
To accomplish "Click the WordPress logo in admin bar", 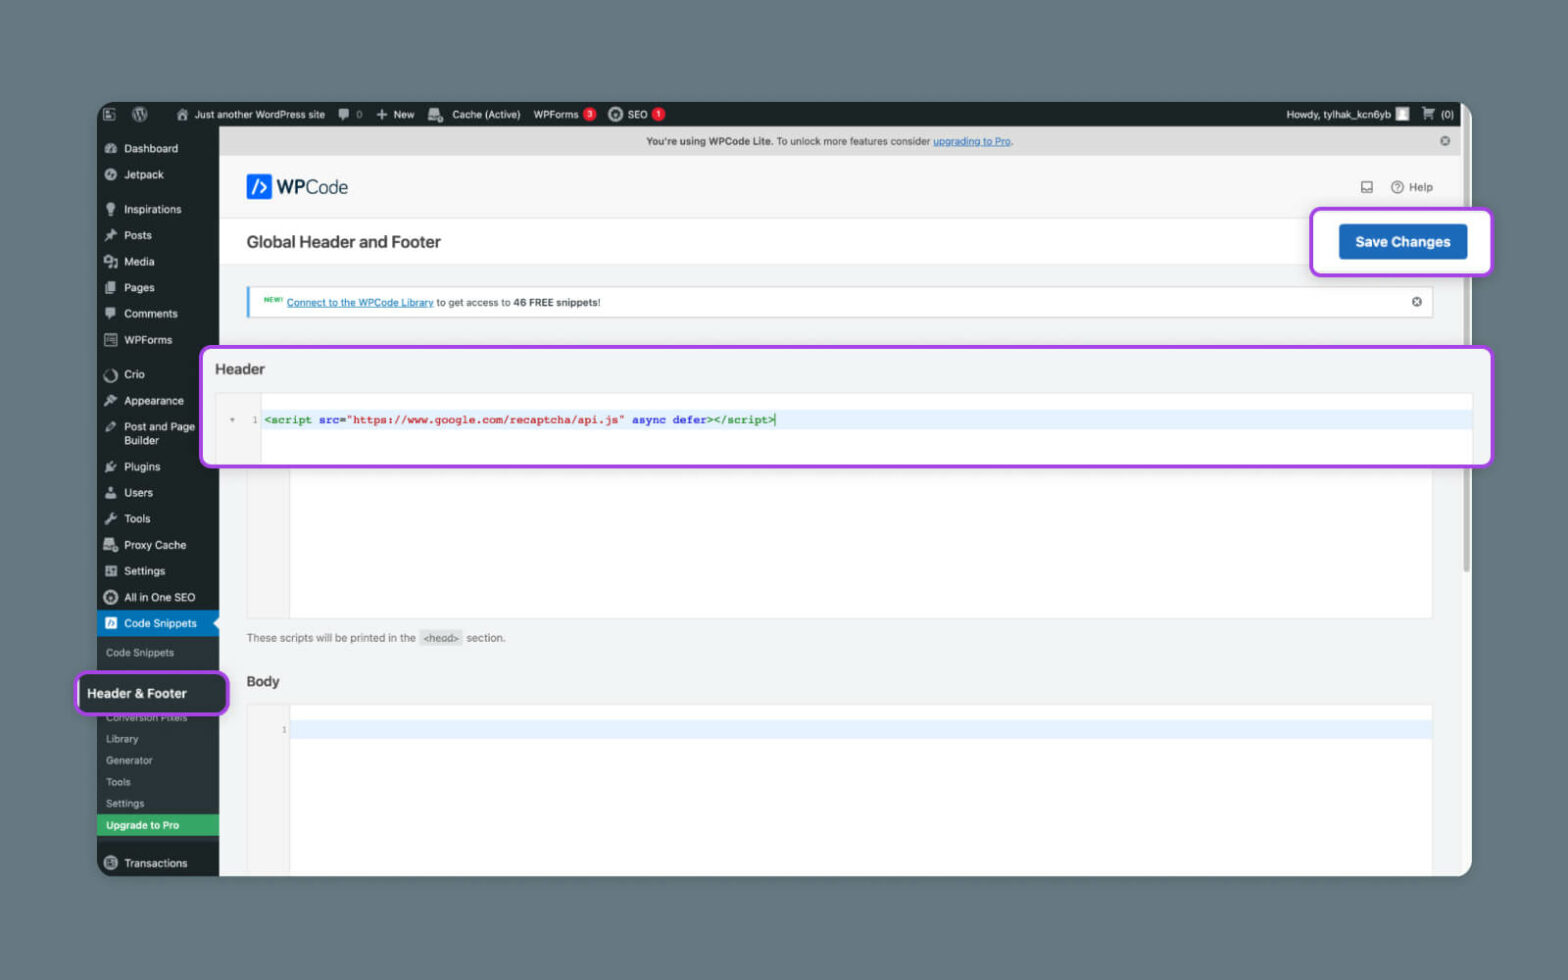I will (140, 114).
